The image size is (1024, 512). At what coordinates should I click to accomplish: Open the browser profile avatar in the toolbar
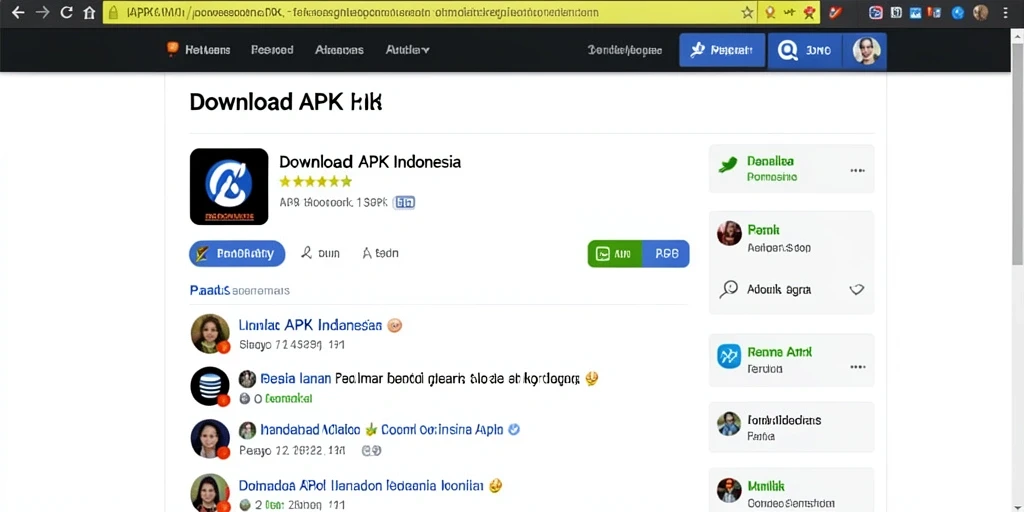980,12
